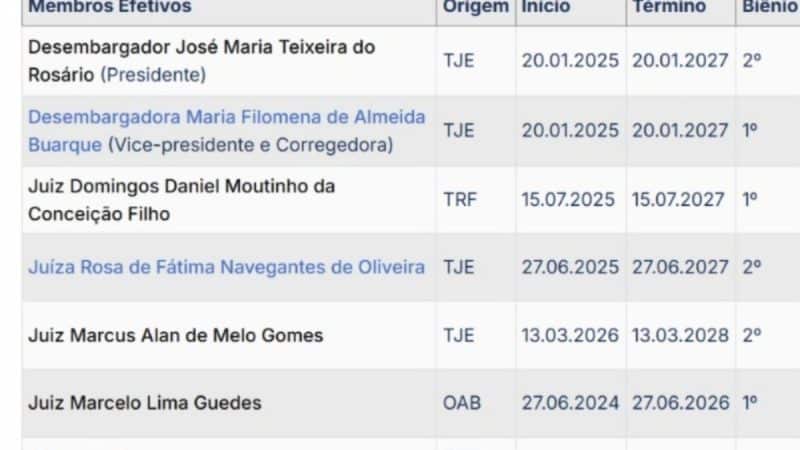Open Juíza Rosa de Fátima Navegantes link
800x450 pixels.
226,267
